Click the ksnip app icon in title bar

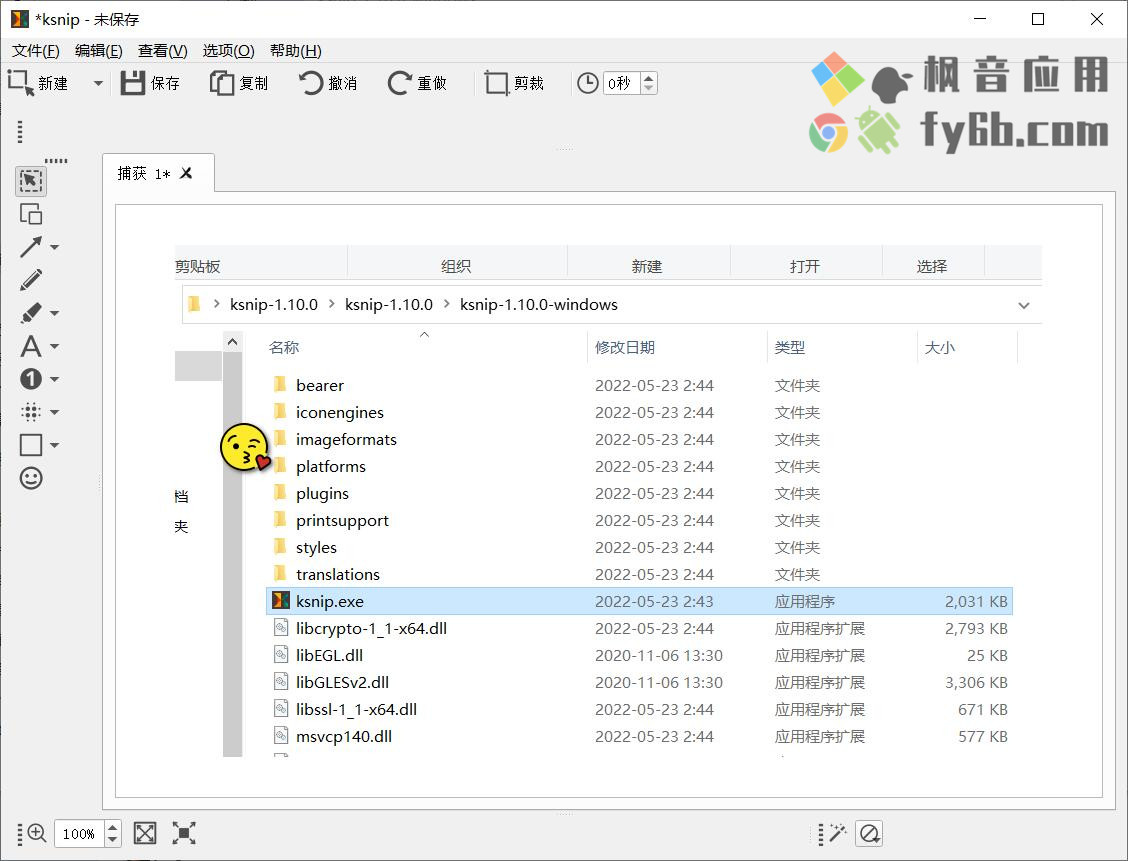coord(19,19)
